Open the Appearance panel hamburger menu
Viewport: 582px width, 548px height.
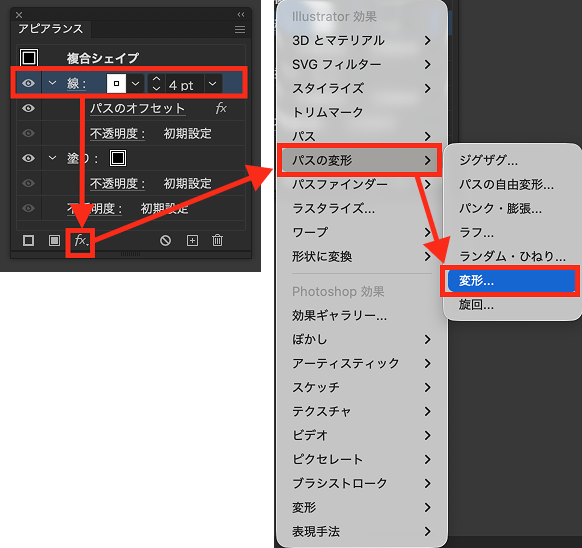click(x=240, y=29)
